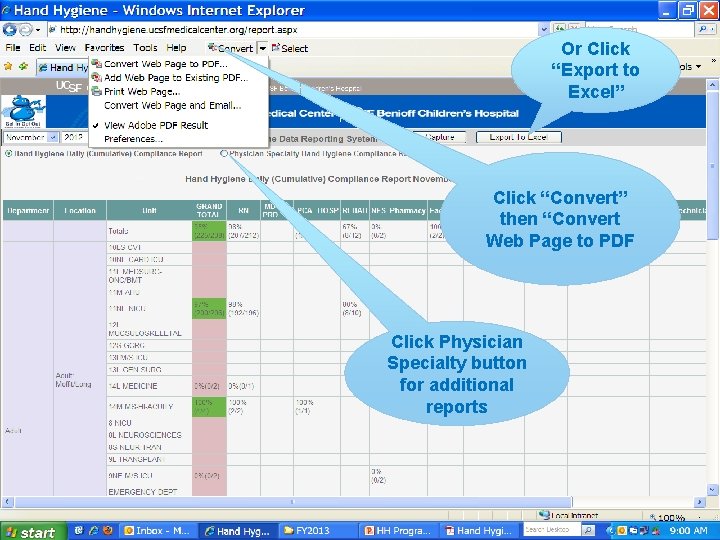Image resolution: width=720 pixels, height=540 pixels.
Task: Open the Tools menu
Action: [145, 48]
